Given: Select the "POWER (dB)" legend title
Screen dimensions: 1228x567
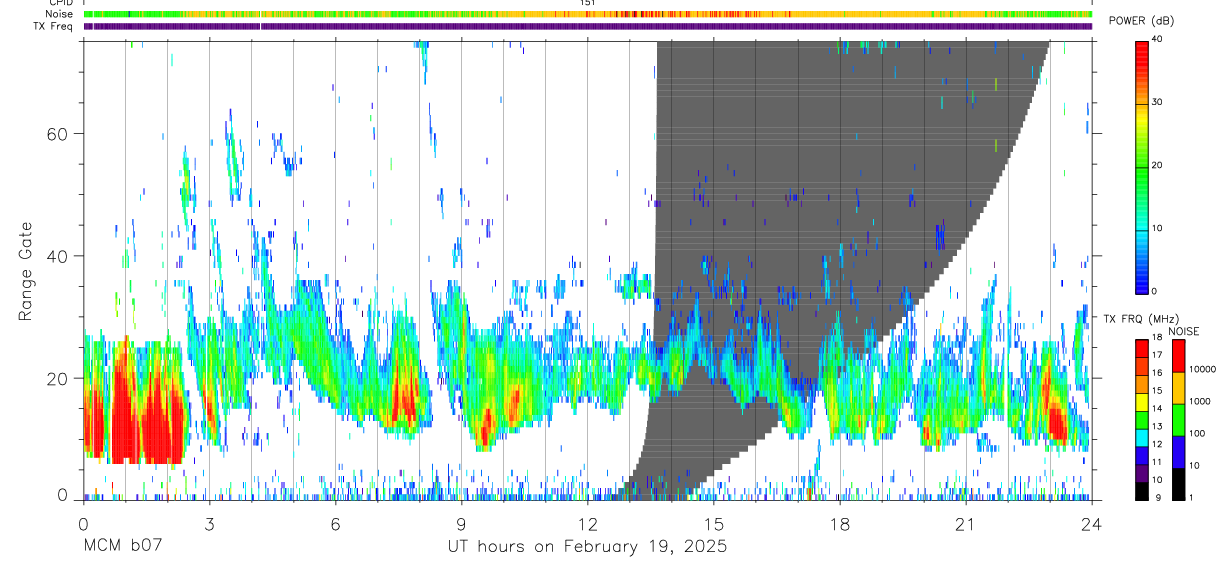Looking at the screenshot, I should click(1141, 22).
